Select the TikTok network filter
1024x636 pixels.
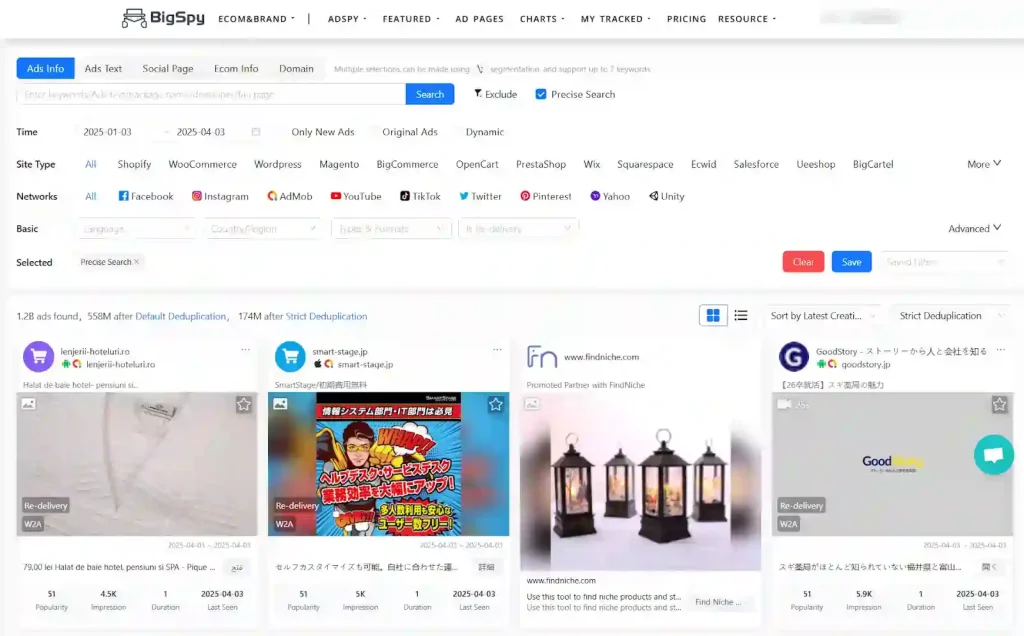click(420, 196)
